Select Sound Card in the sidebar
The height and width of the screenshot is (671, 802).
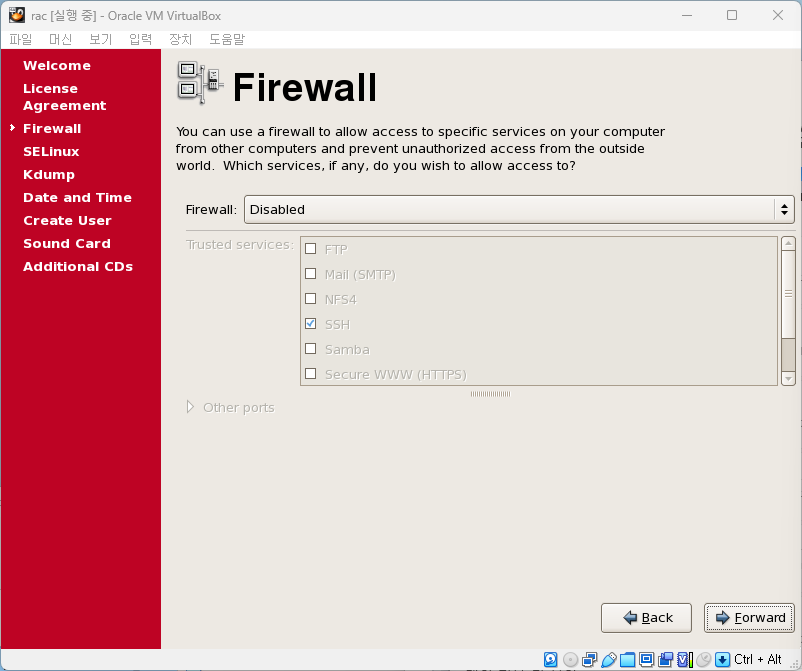coord(66,243)
